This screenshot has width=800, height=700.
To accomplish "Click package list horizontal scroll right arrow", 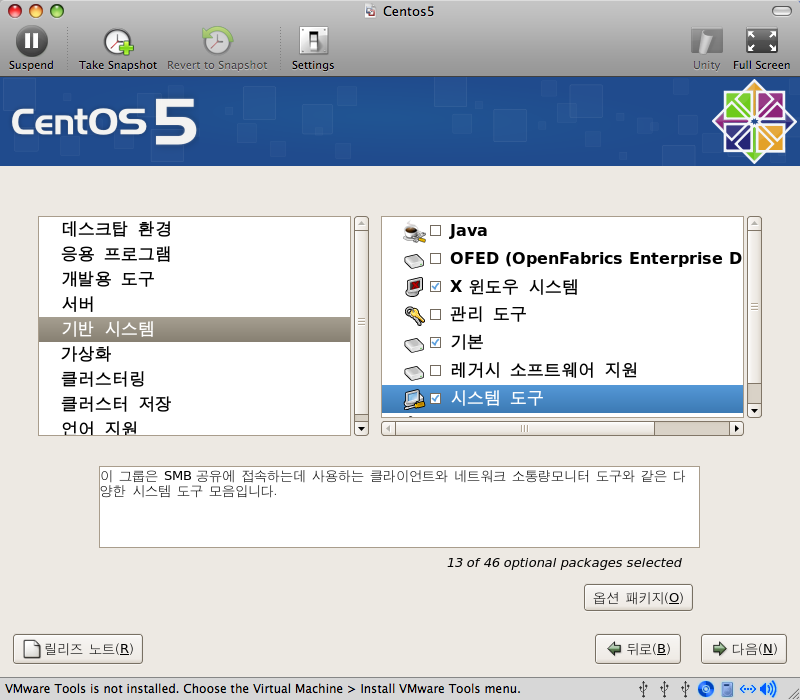I will coord(736,429).
